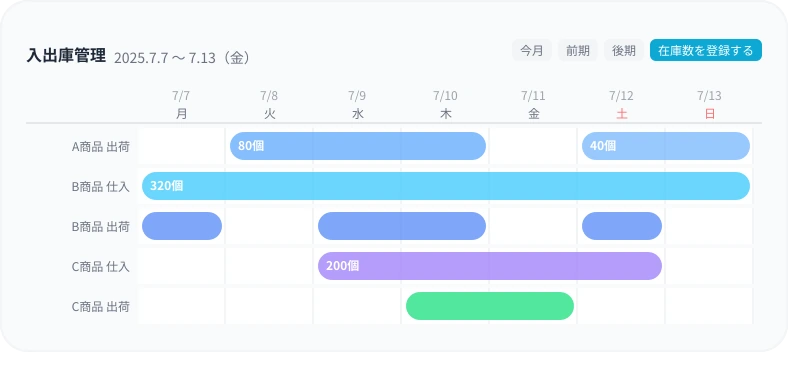Switch to the 前期 period
788x368 pixels.
[578, 50]
